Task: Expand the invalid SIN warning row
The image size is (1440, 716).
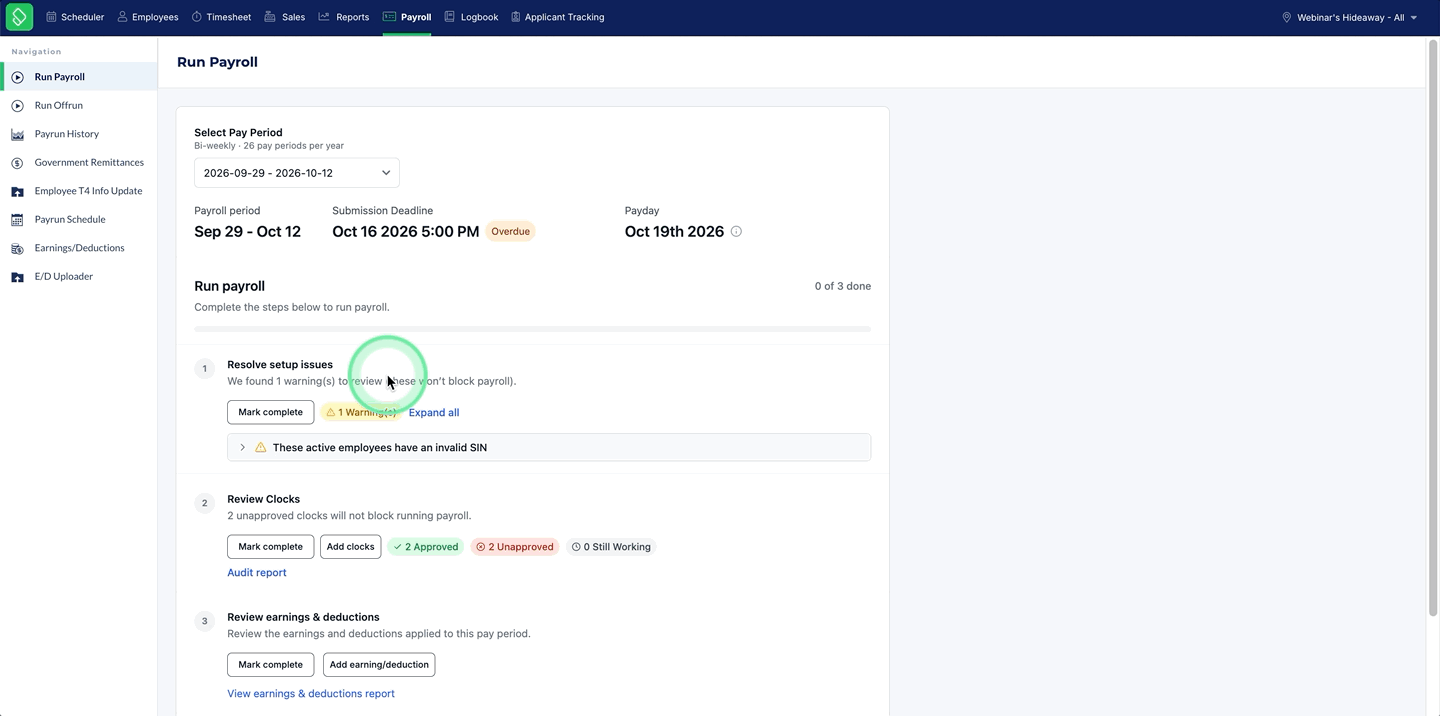Action: 549,447
